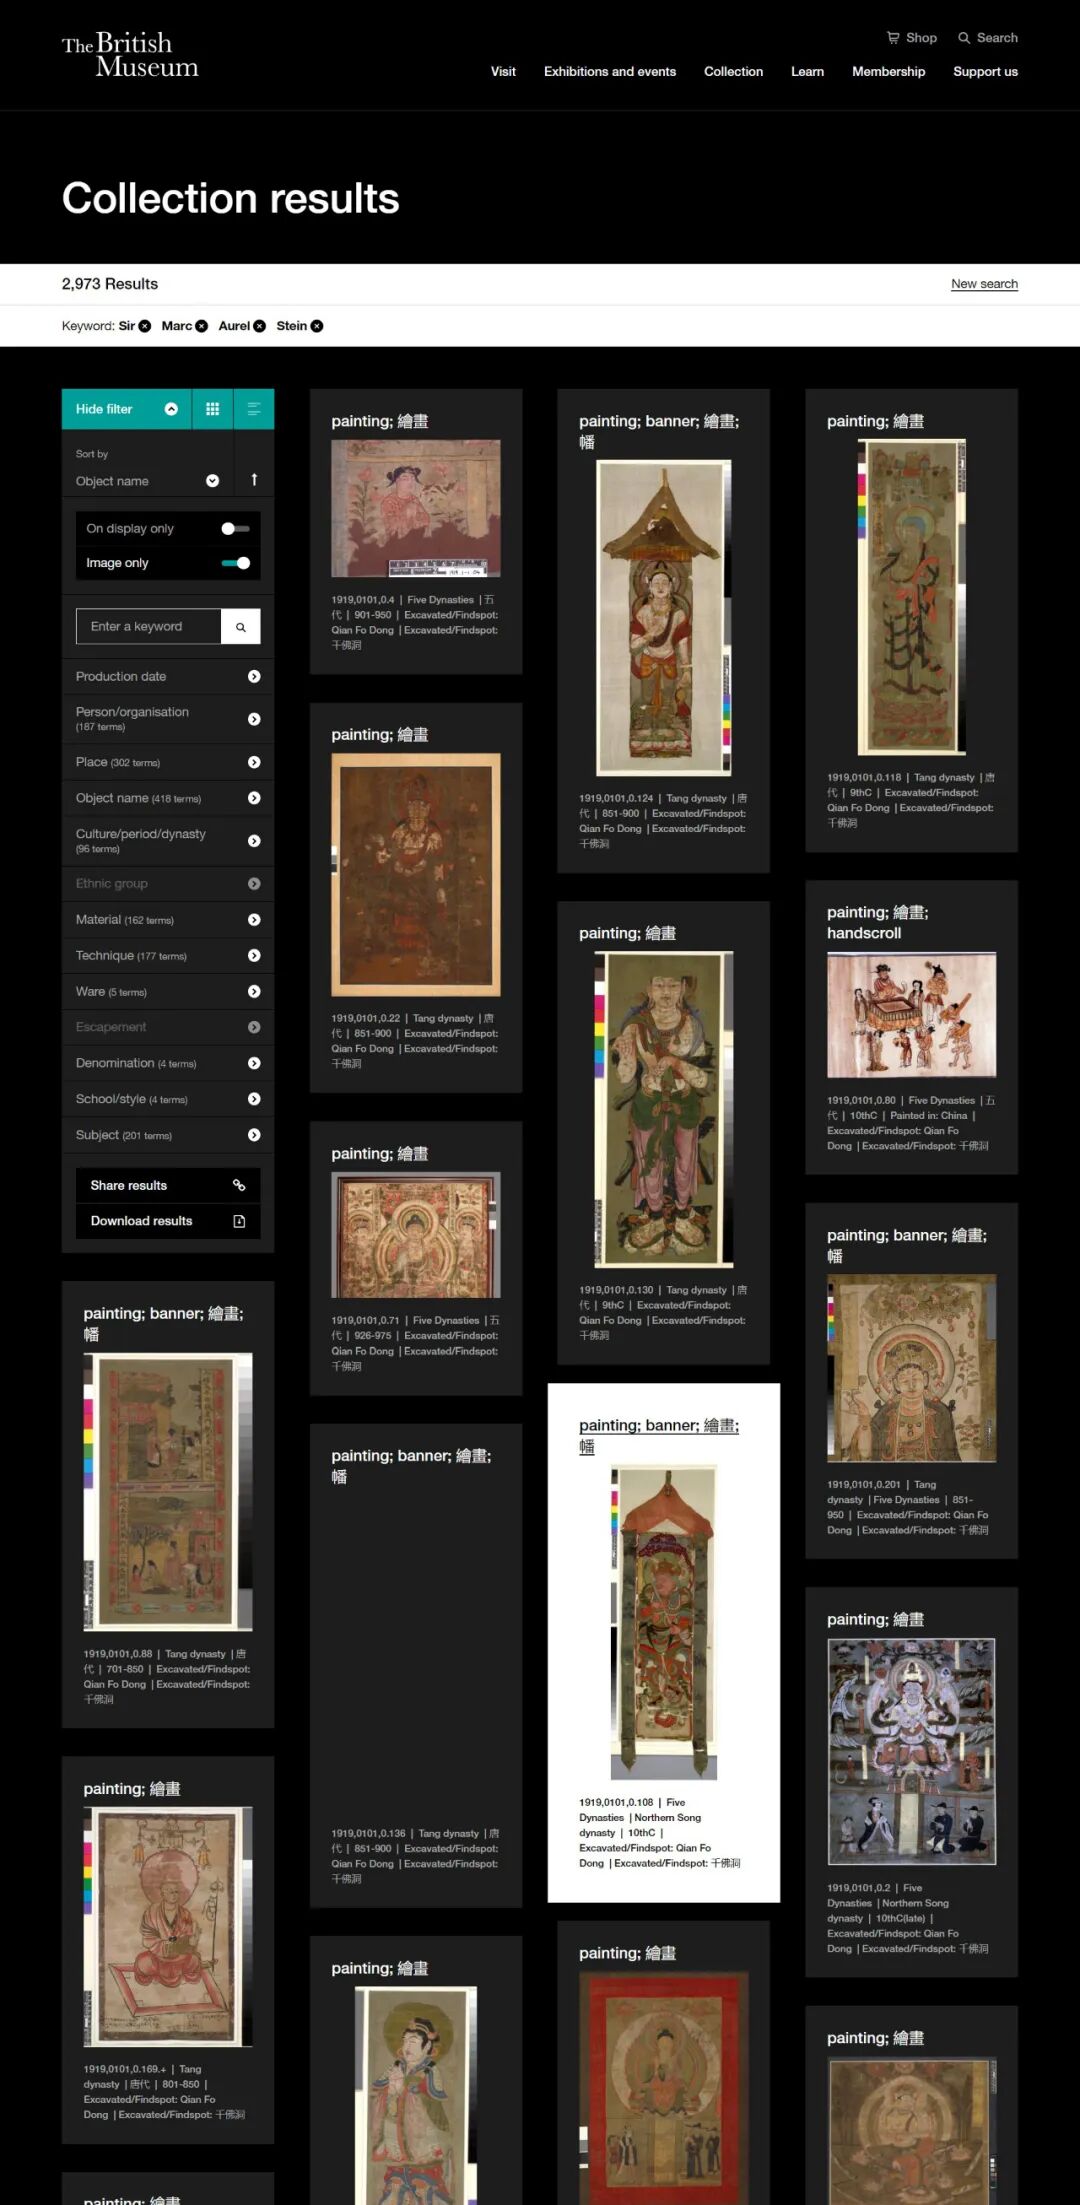Reverse sort order with arrow icon

pos(254,480)
